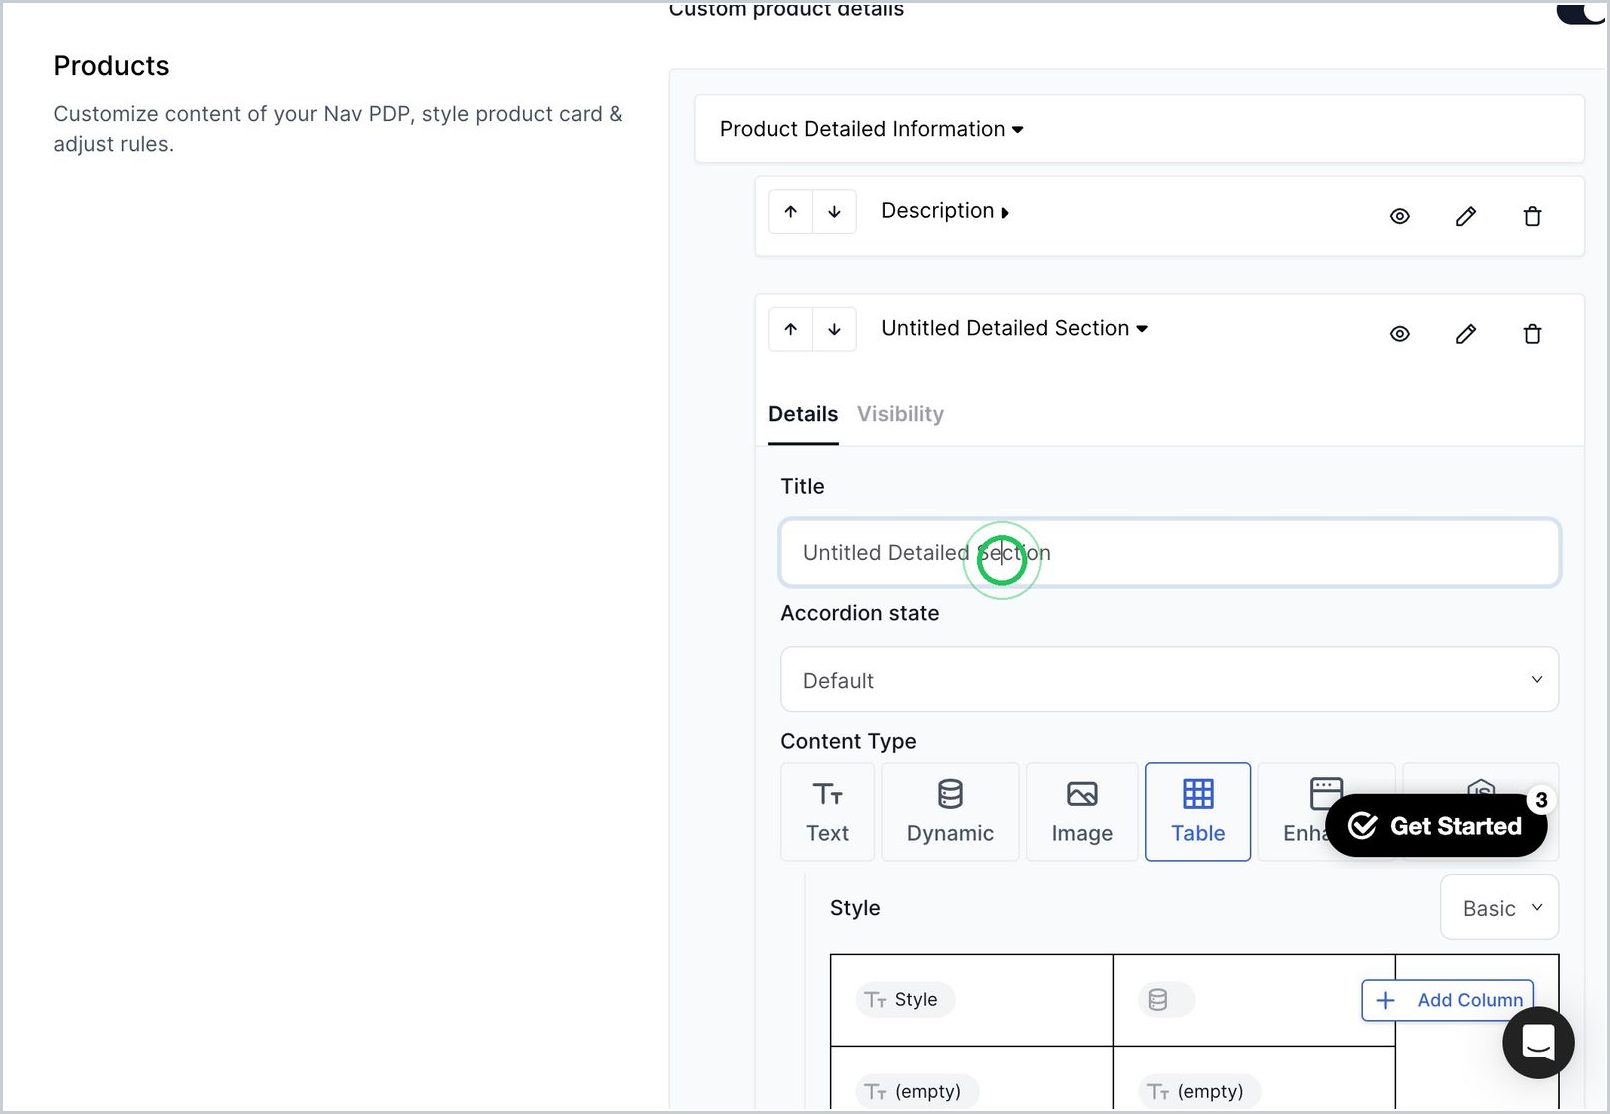Screen dimensions: 1610x1114
Task: Edit the Description section with pencil icon
Action: pyautogui.click(x=1465, y=216)
